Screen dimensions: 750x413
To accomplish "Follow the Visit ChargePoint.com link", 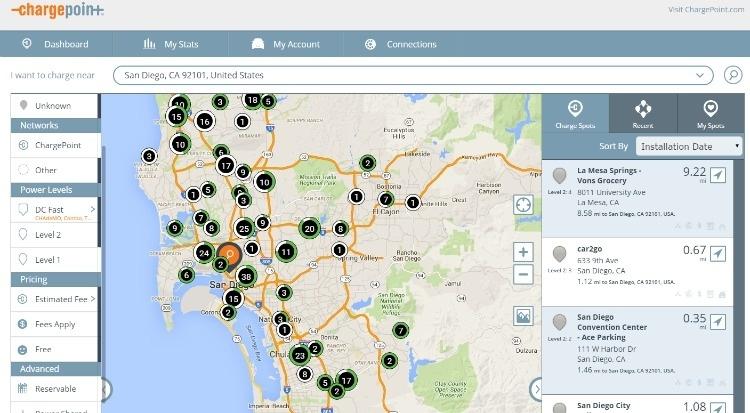I will [706, 10].
